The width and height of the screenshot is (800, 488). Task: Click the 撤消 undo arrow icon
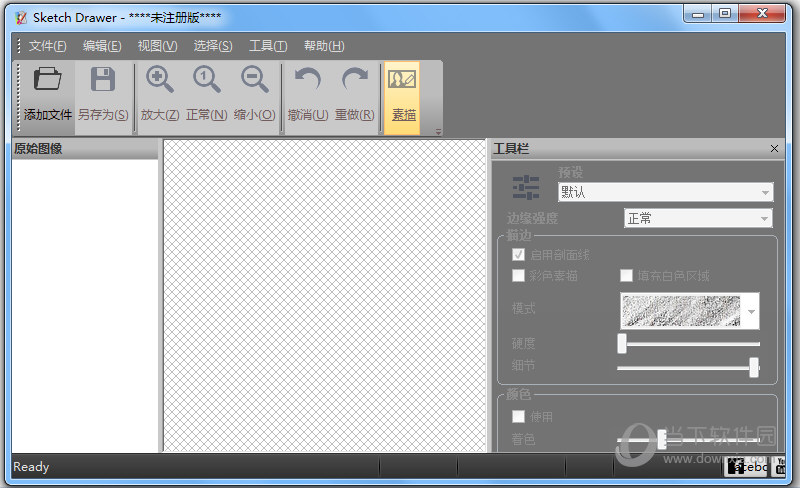[x=308, y=79]
